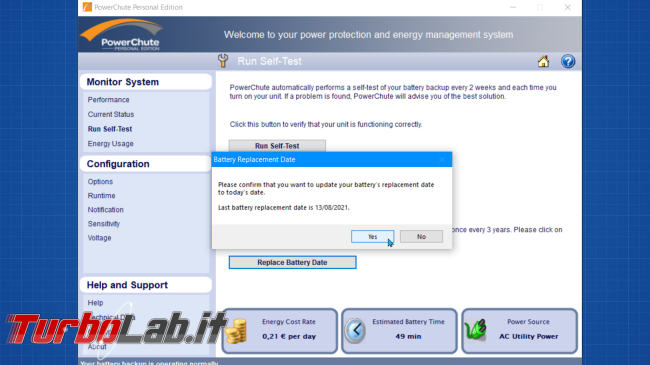650x365 pixels.
Task: Click the welcome banner text
Action: (x=369, y=35)
